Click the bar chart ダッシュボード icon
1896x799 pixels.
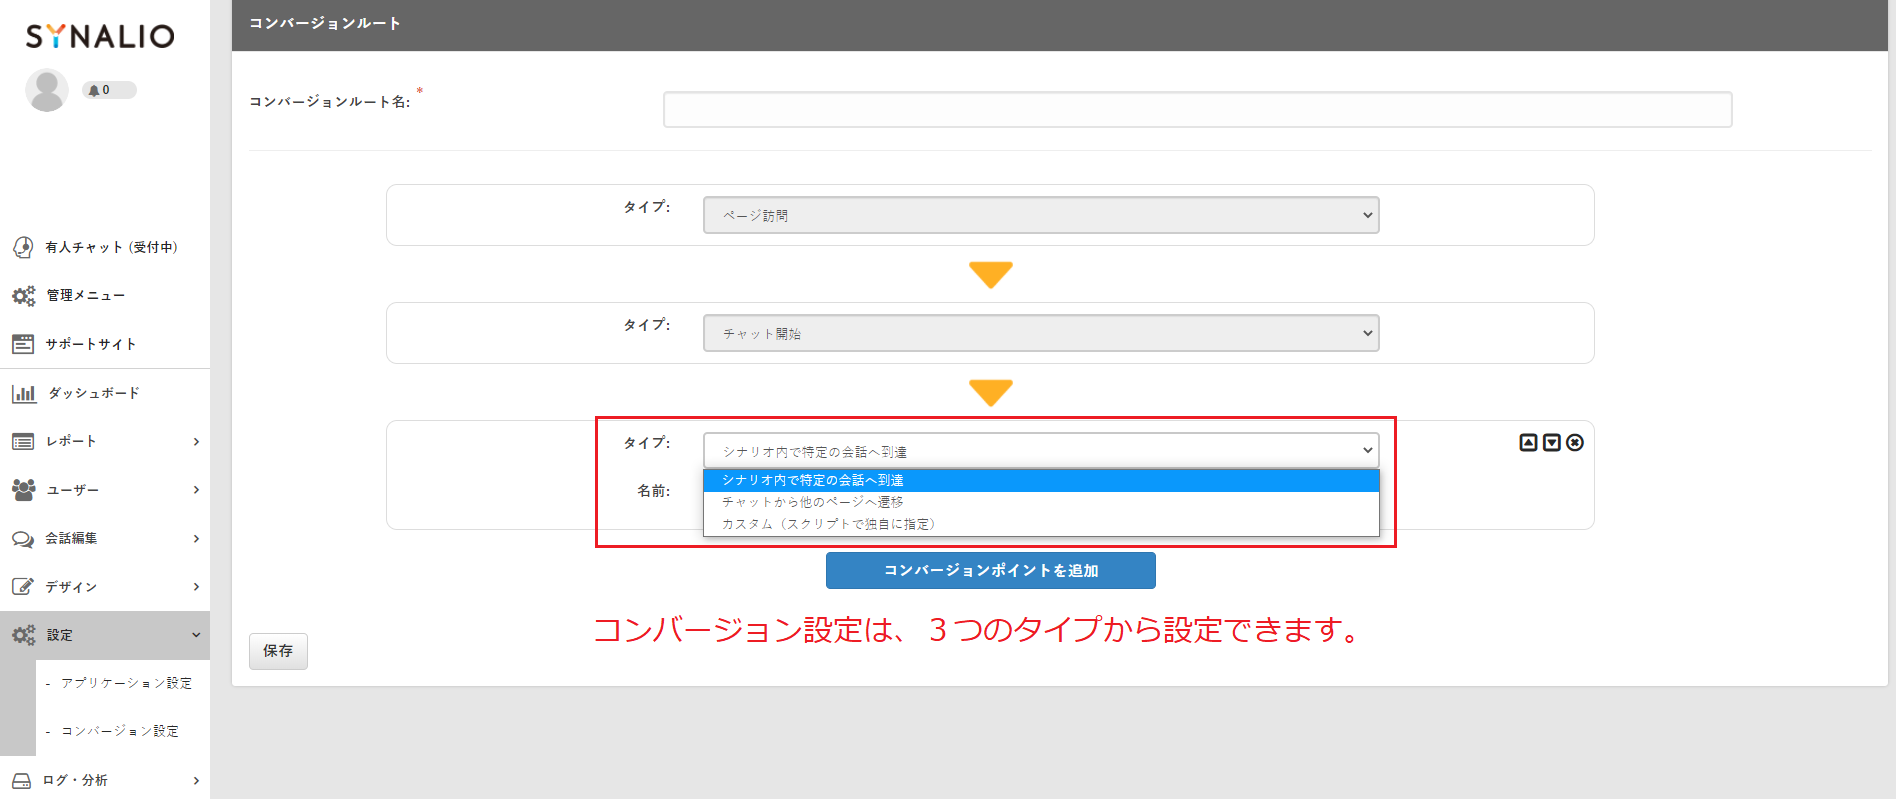tap(24, 393)
